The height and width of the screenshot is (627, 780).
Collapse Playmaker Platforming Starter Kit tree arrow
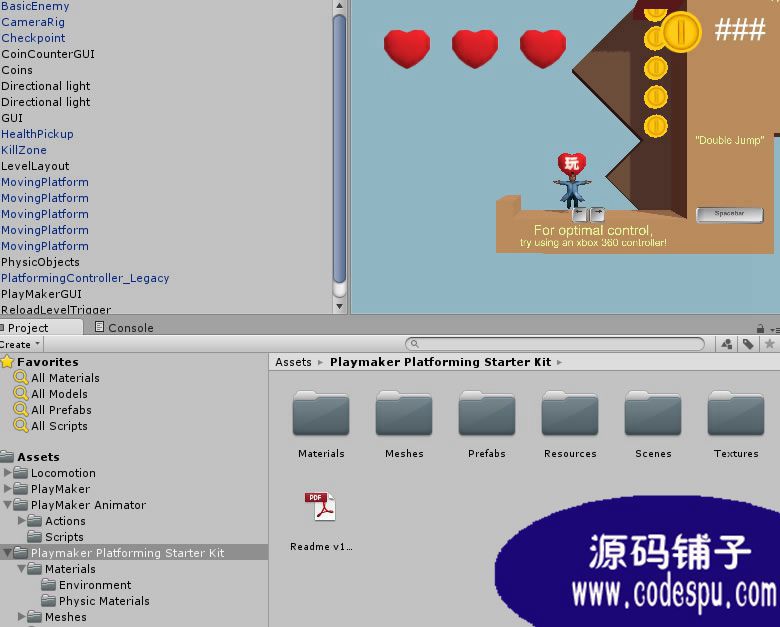point(7,552)
